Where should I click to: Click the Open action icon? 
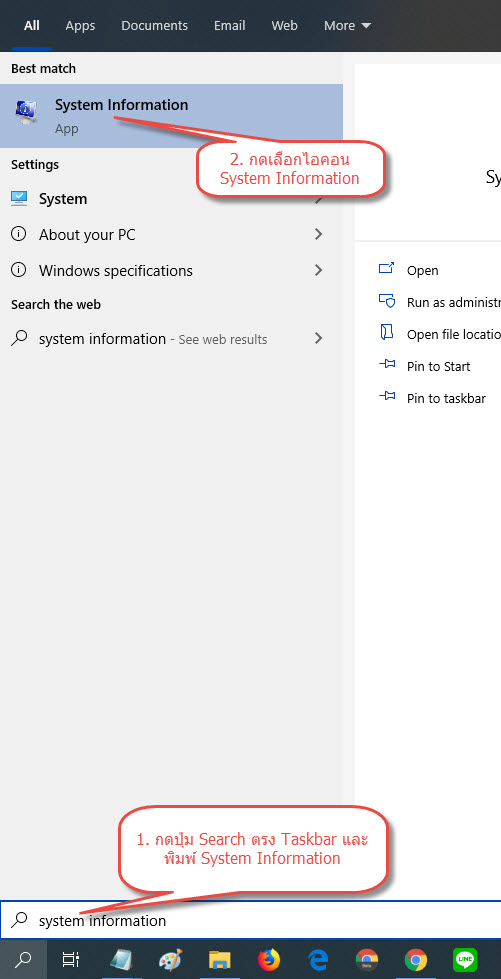(387, 268)
